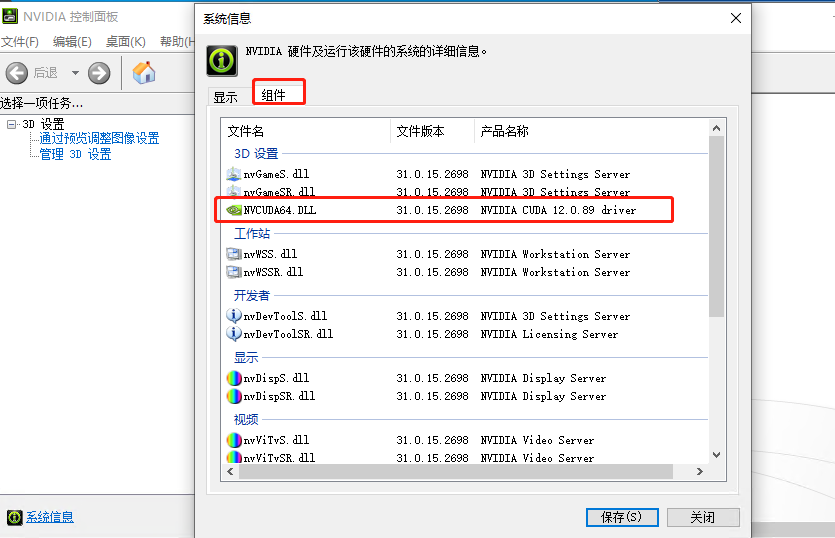The width and height of the screenshot is (835, 538).
Task: Click horizontal scrollbar right arrow
Action: [700, 471]
